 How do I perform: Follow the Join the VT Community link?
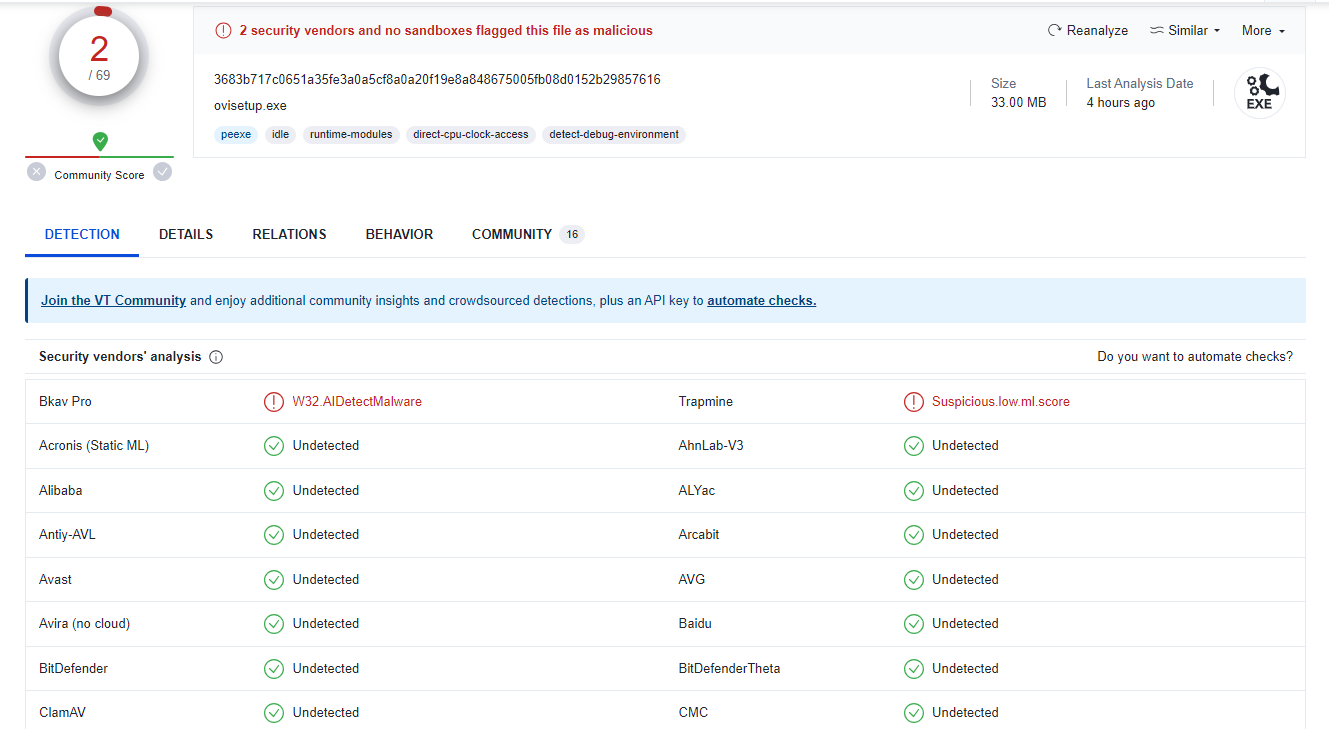(x=113, y=301)
